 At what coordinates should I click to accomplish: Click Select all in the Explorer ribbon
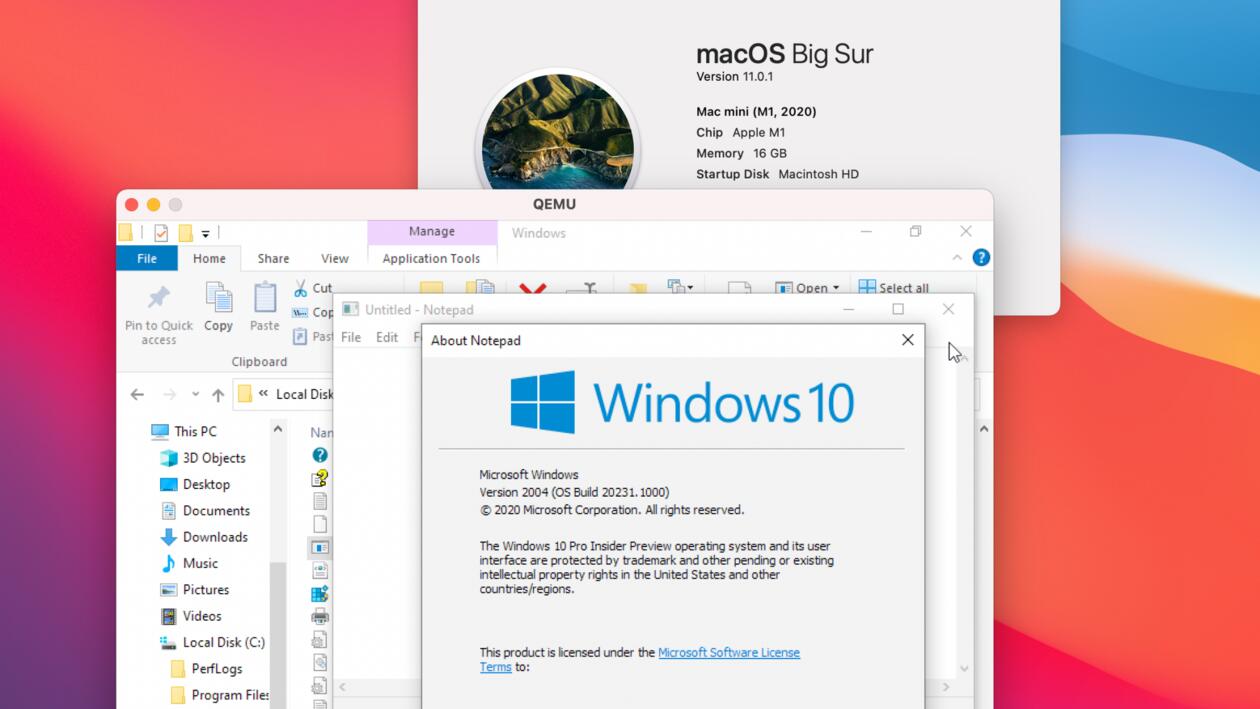tap(893, 288)
